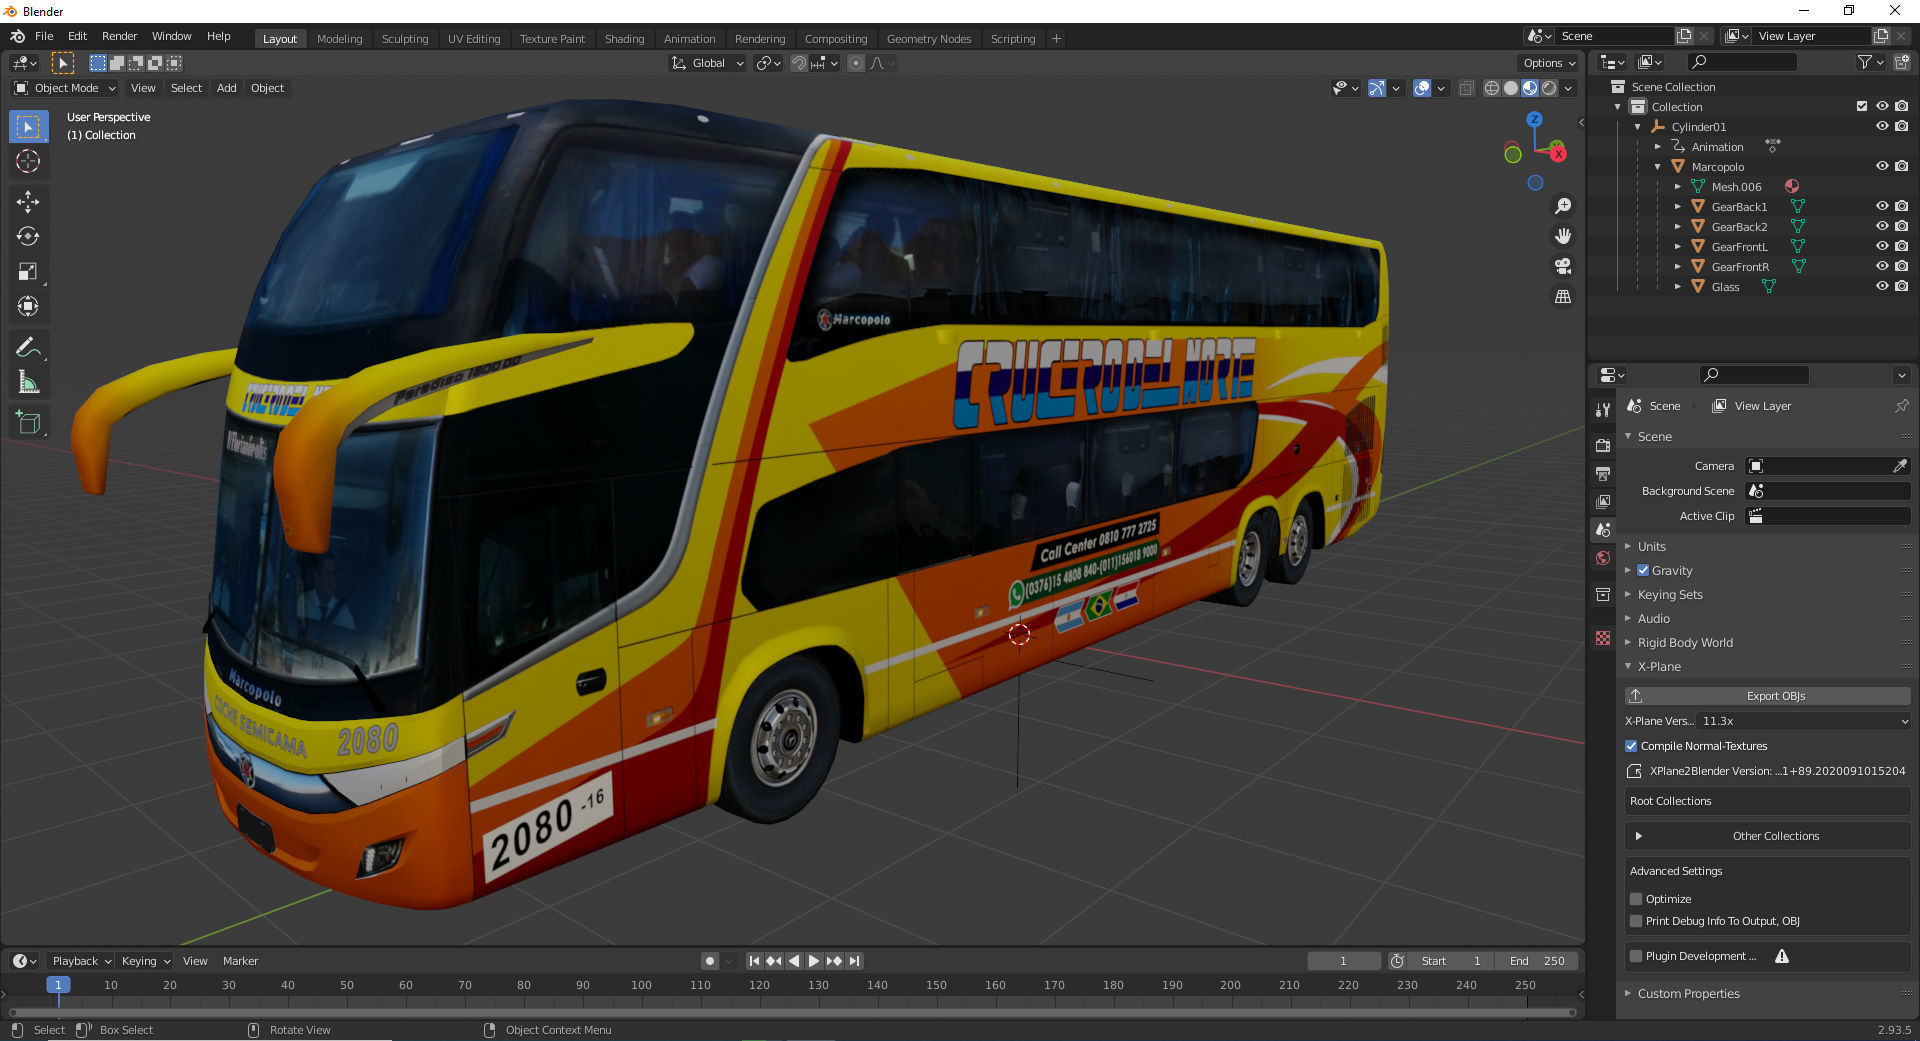Play animation forward in timeline

(814, 961)
